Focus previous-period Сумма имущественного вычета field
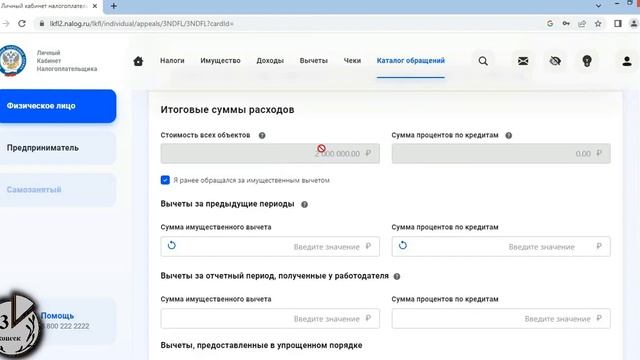This screenshot has height=360, width=640. click(270, 247)
